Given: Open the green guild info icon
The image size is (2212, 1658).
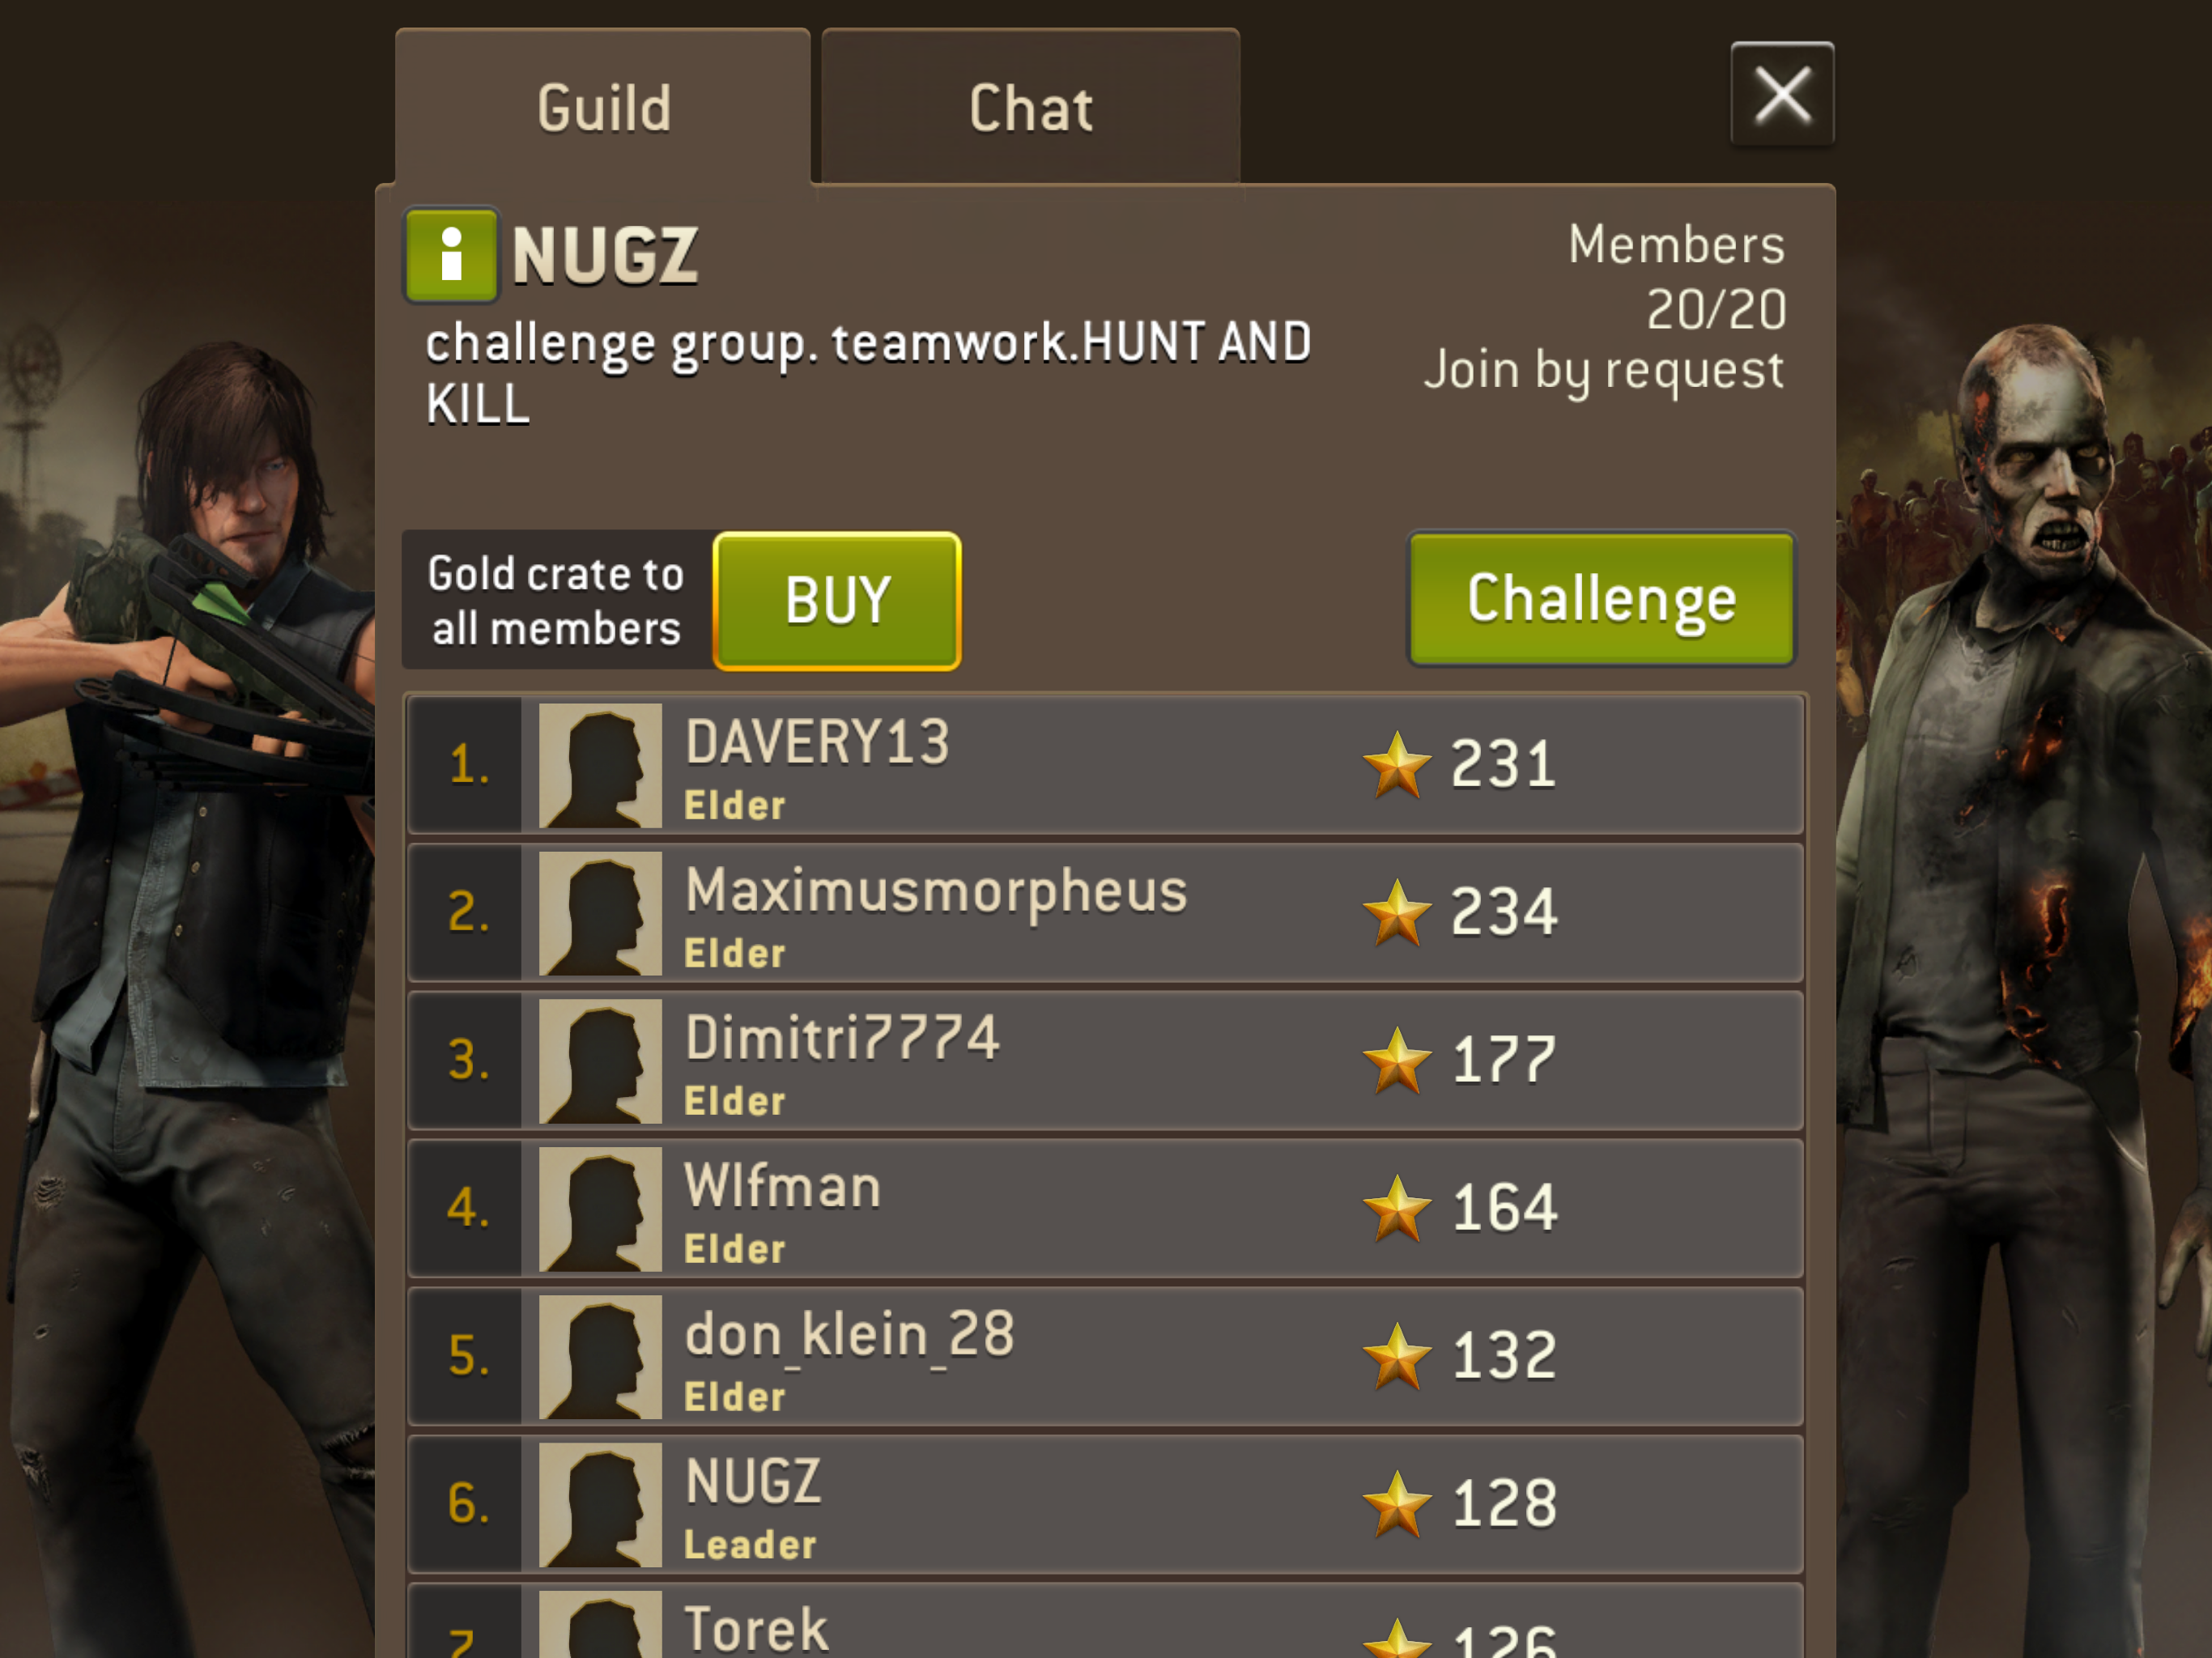Looking at the screenshot, I should coord(451,255).
